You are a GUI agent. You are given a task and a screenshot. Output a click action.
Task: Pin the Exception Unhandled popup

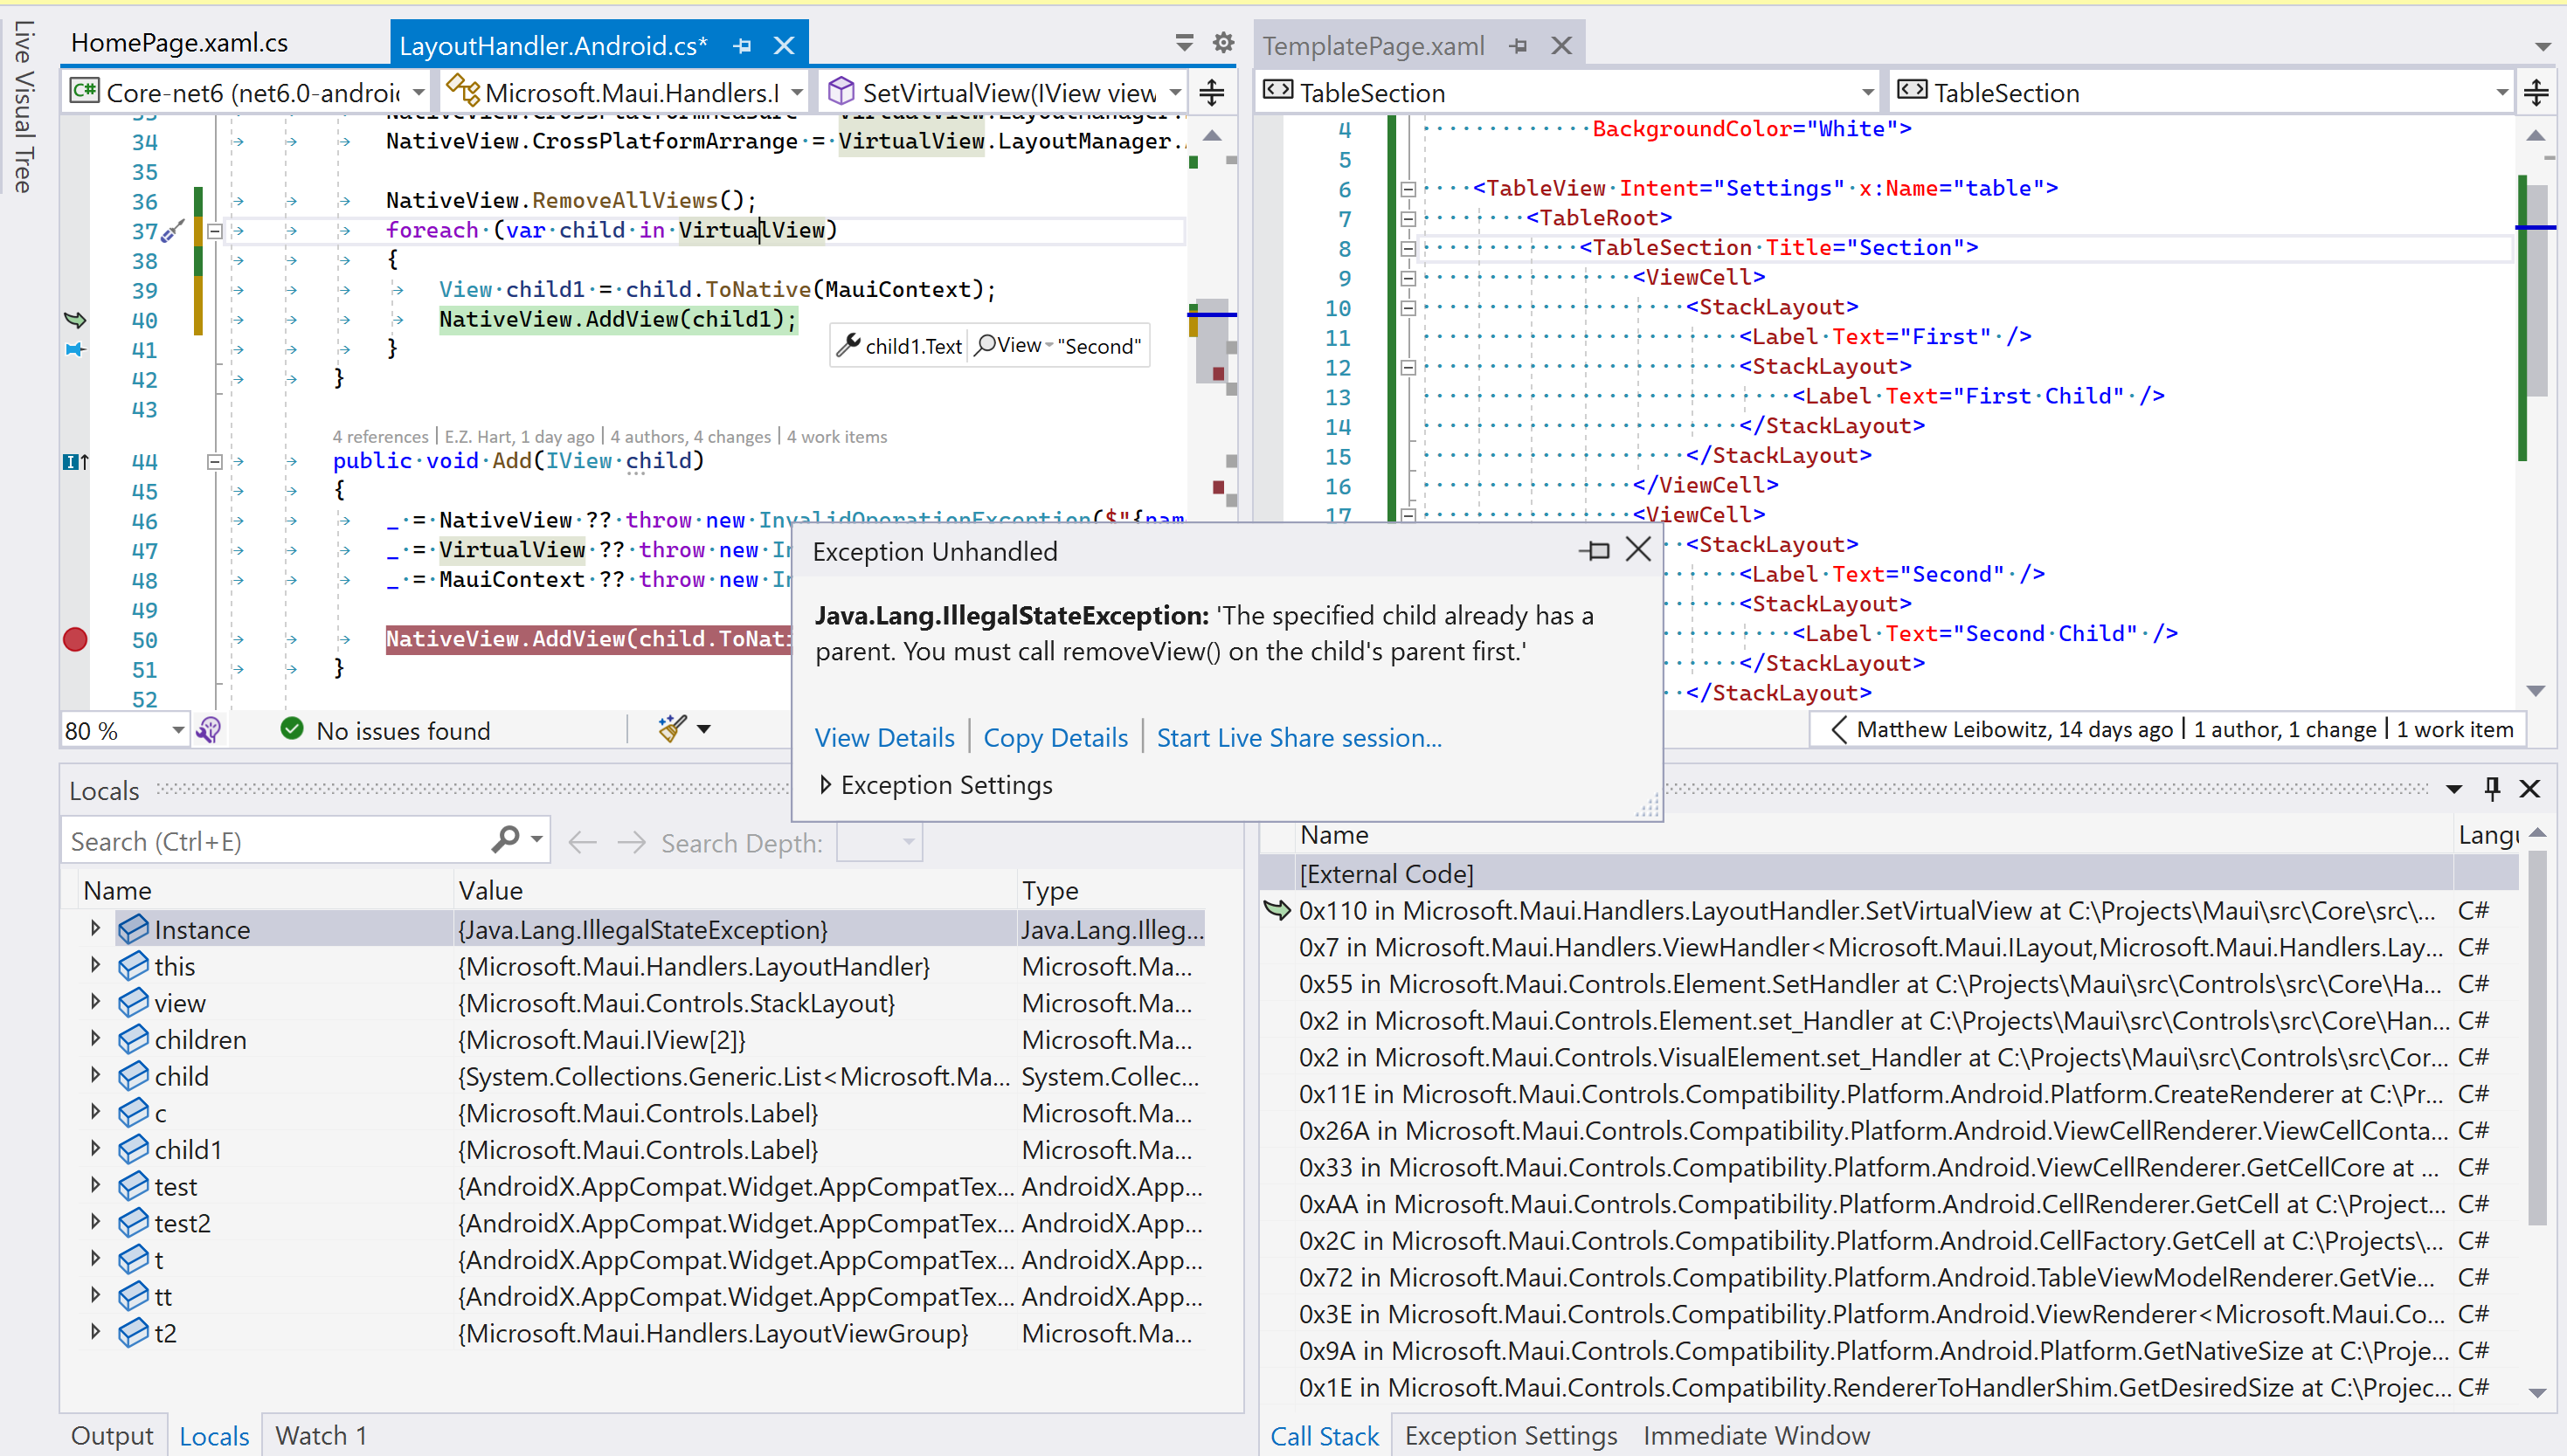tap(1595, 550)
